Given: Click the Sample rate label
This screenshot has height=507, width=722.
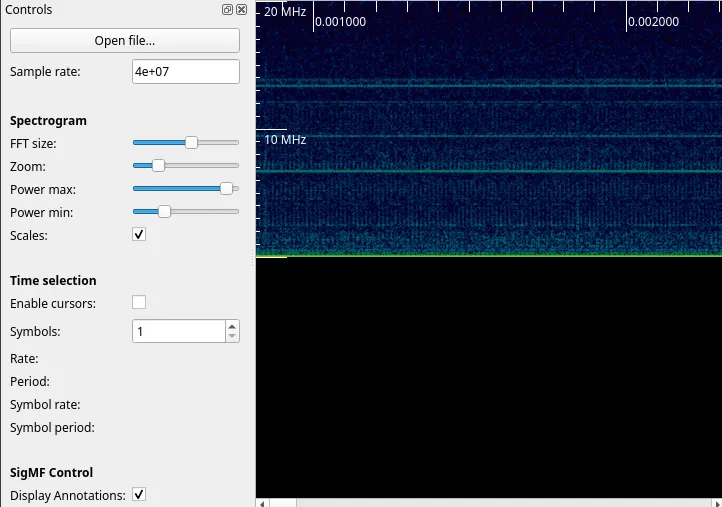Looking at the screenshot, I should (x=45, y=72).
